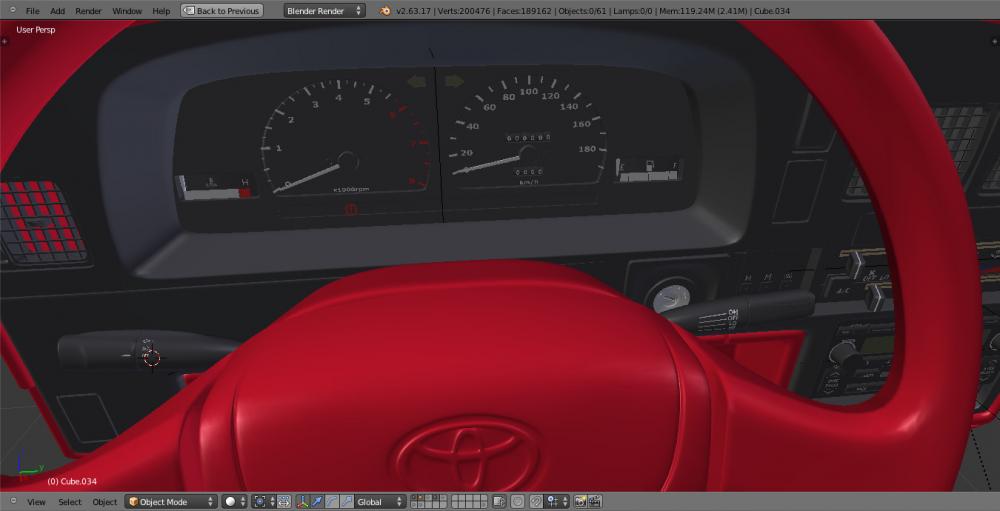Open the 3D view View menu
1000x511 pixels.
(36, 502)
